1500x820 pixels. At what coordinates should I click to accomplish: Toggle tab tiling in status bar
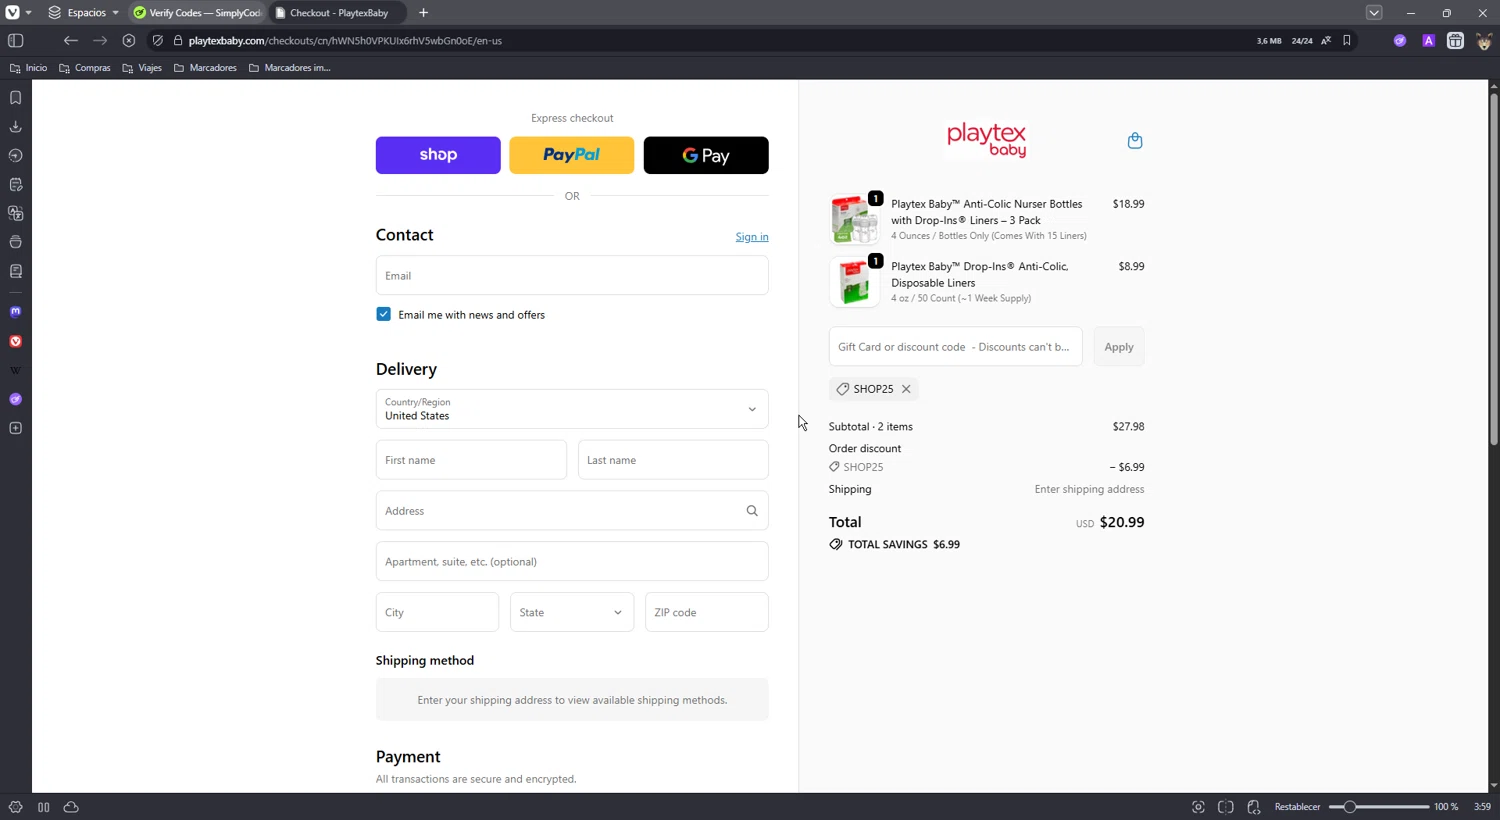coord(1226,807)
